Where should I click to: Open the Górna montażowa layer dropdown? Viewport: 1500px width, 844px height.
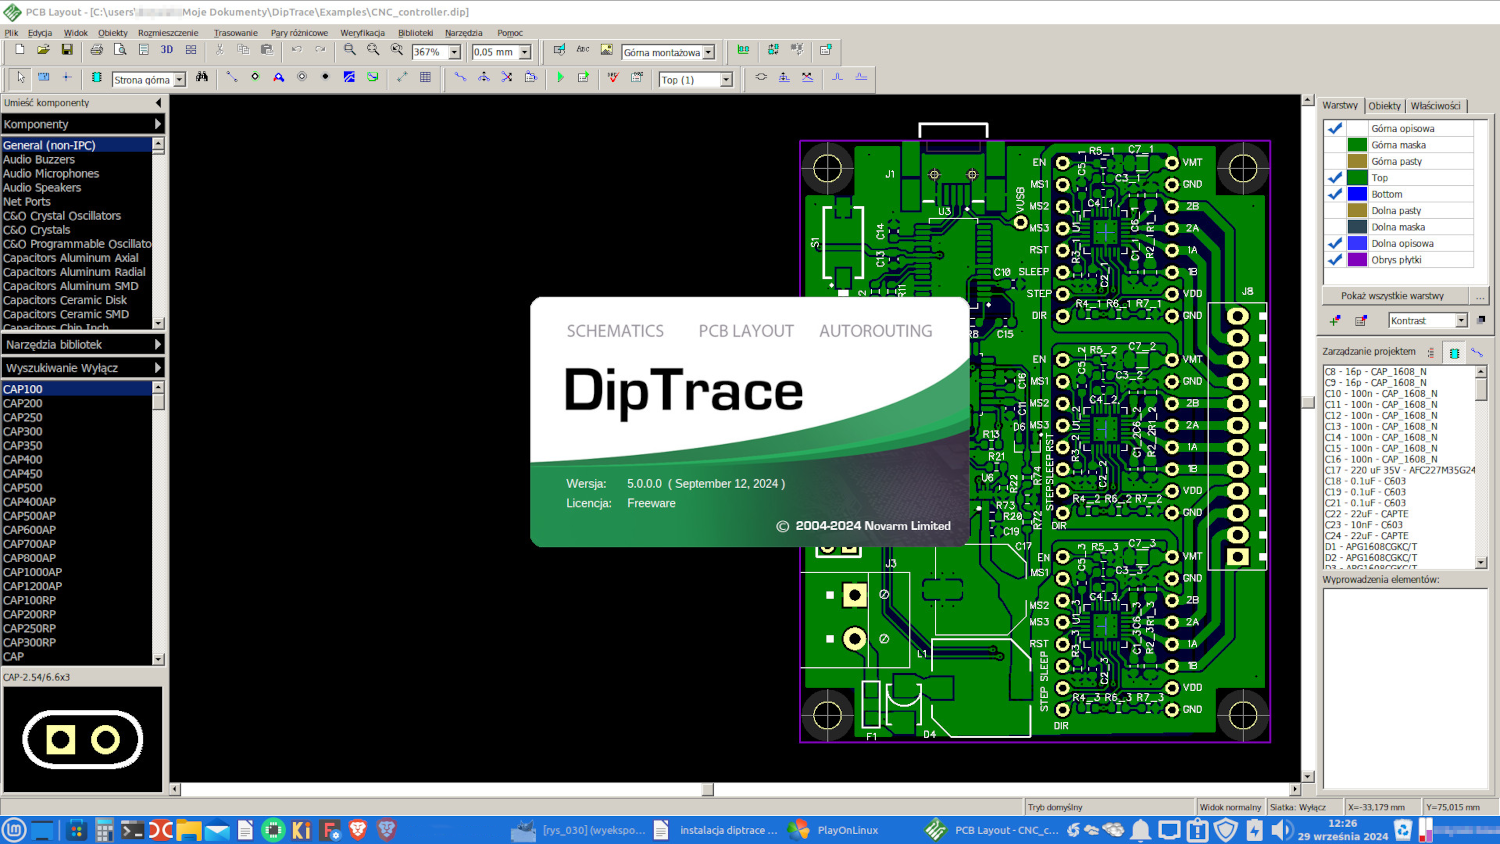707,51
